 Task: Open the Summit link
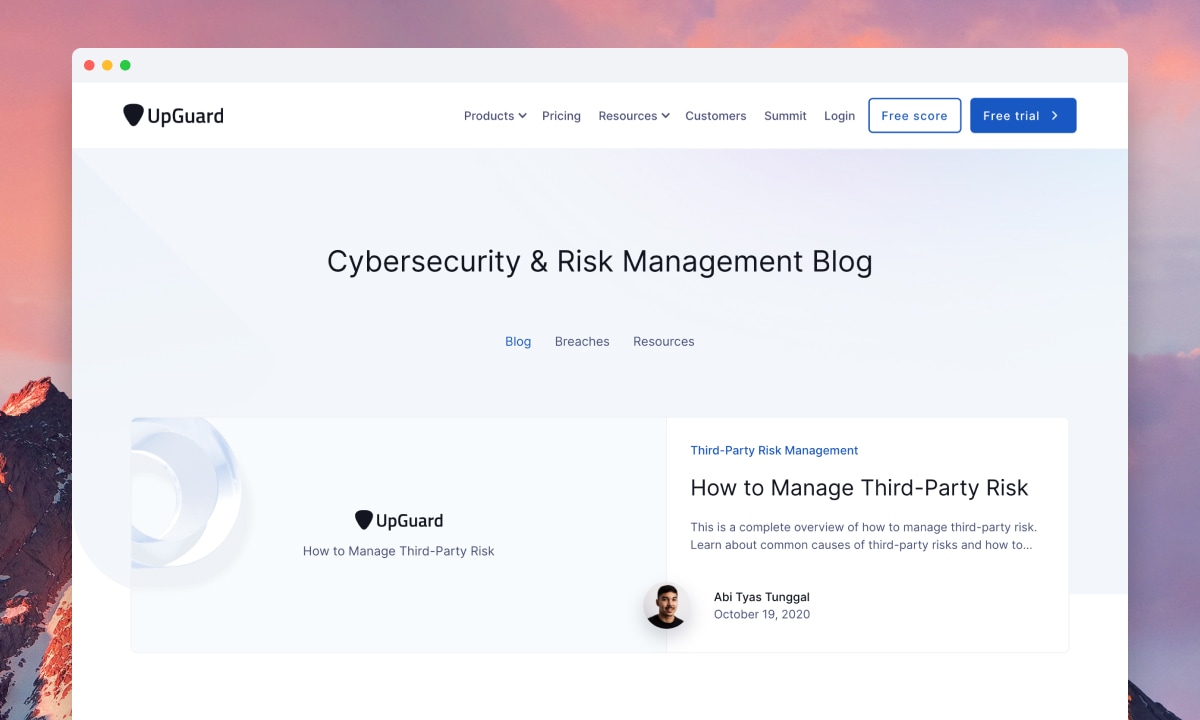tap(785, 116)
